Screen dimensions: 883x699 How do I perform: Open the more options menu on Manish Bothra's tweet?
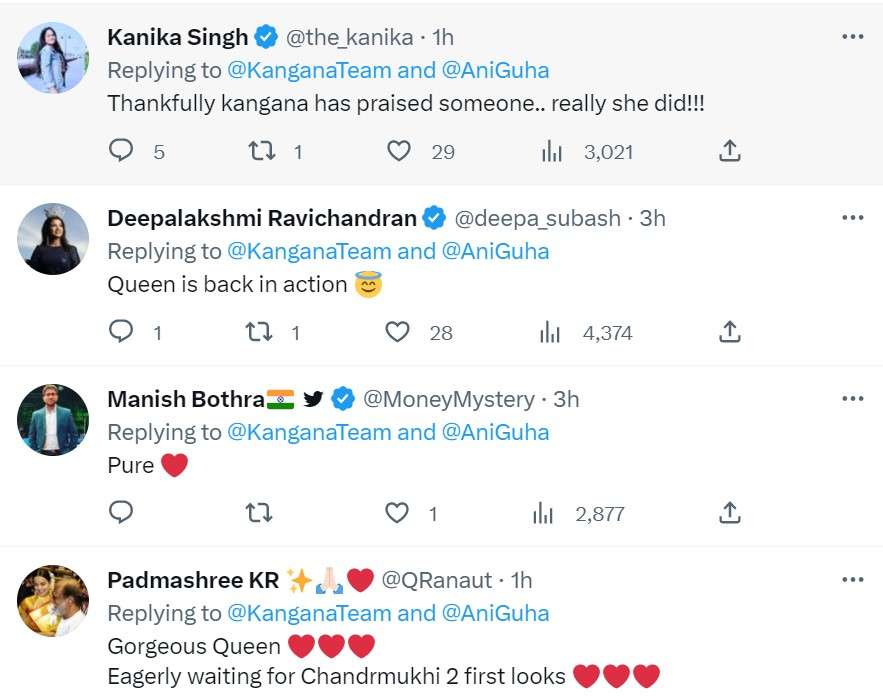click(852, 398)
